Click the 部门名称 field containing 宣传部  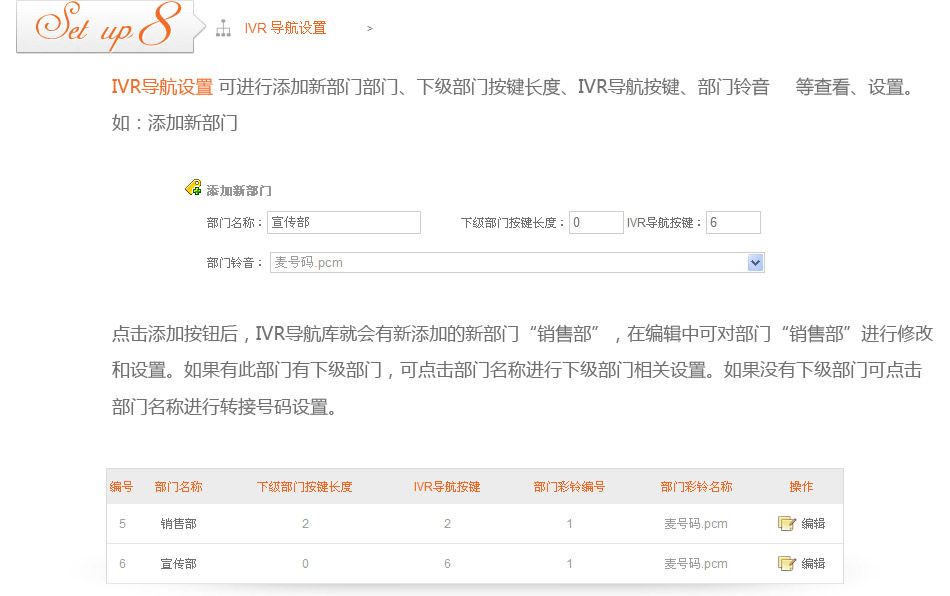(343, 223)
